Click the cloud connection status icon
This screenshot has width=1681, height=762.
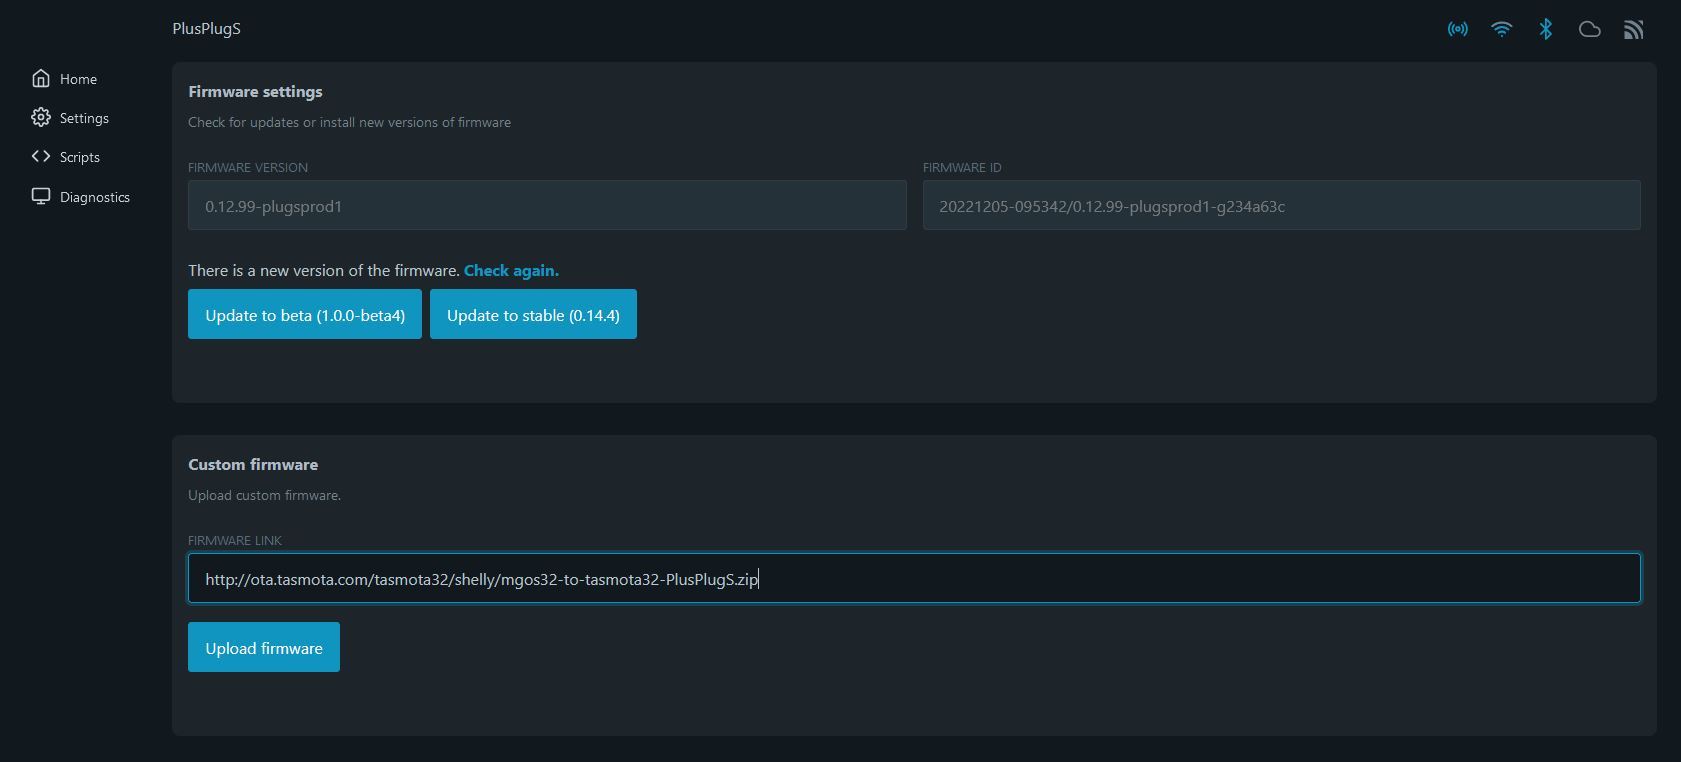tap(1589, 29)
